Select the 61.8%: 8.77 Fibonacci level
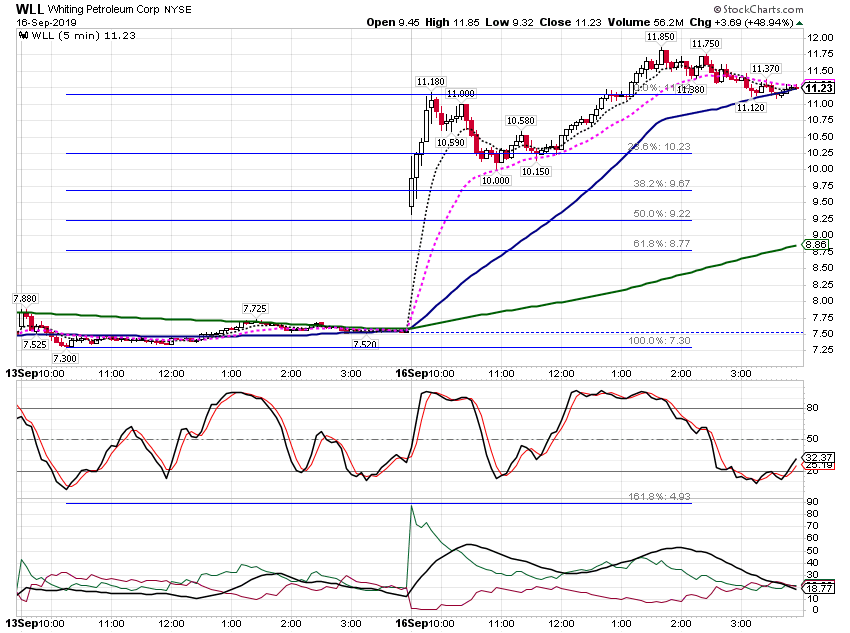The height and width of the screenshot is (633, 850). [x=661, y=244]
